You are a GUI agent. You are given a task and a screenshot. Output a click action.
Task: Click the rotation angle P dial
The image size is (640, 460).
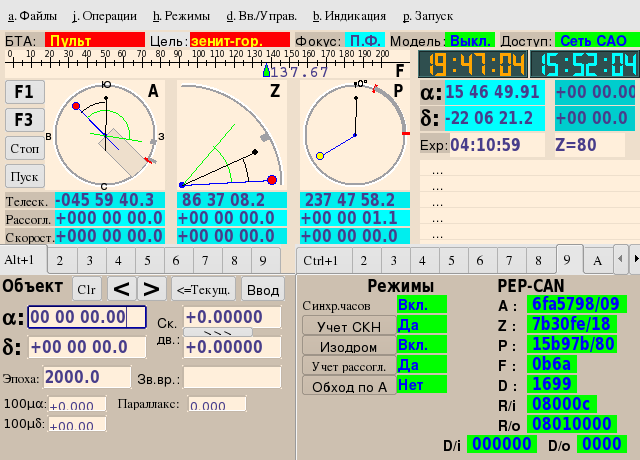(x=354, y=134)
